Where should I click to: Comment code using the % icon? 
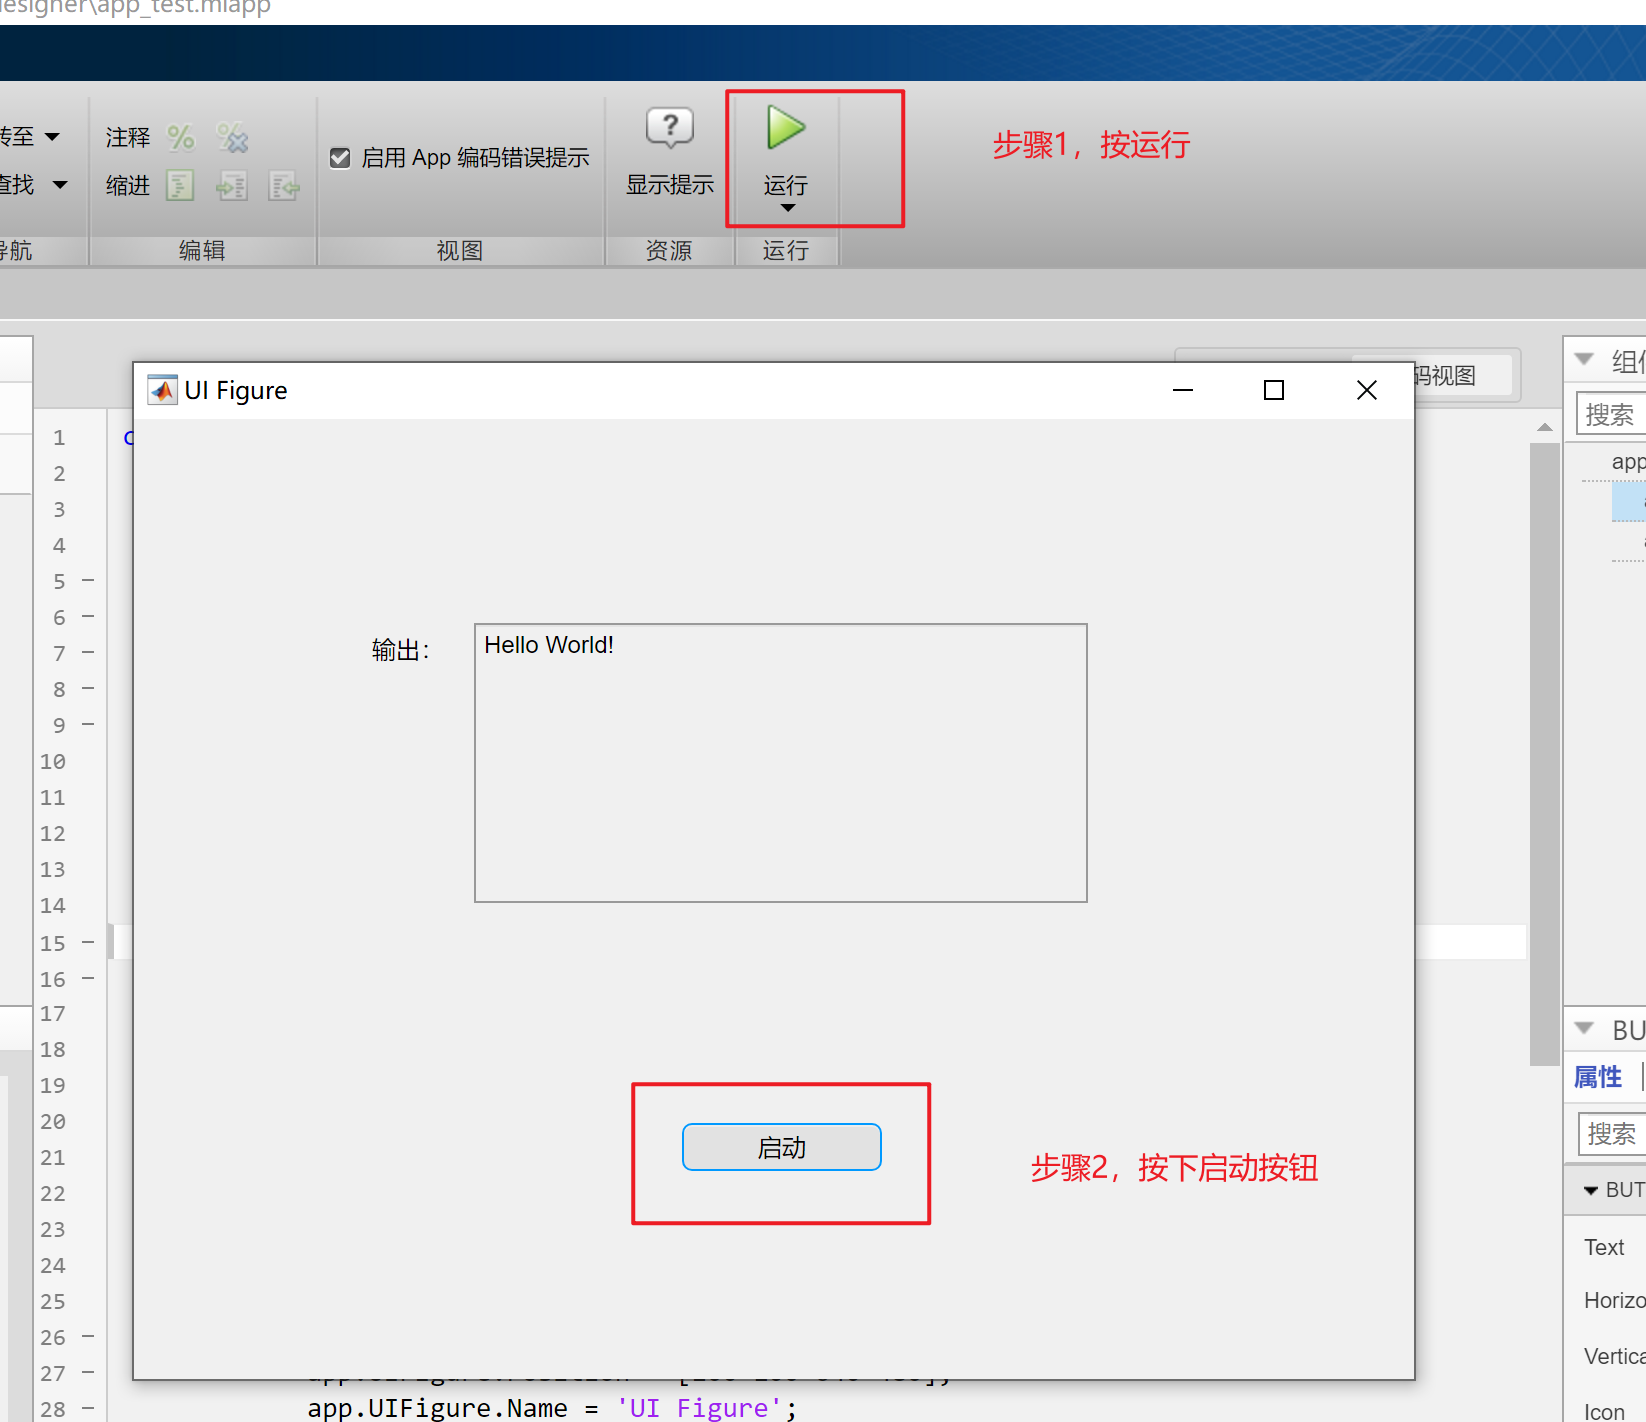180,138
